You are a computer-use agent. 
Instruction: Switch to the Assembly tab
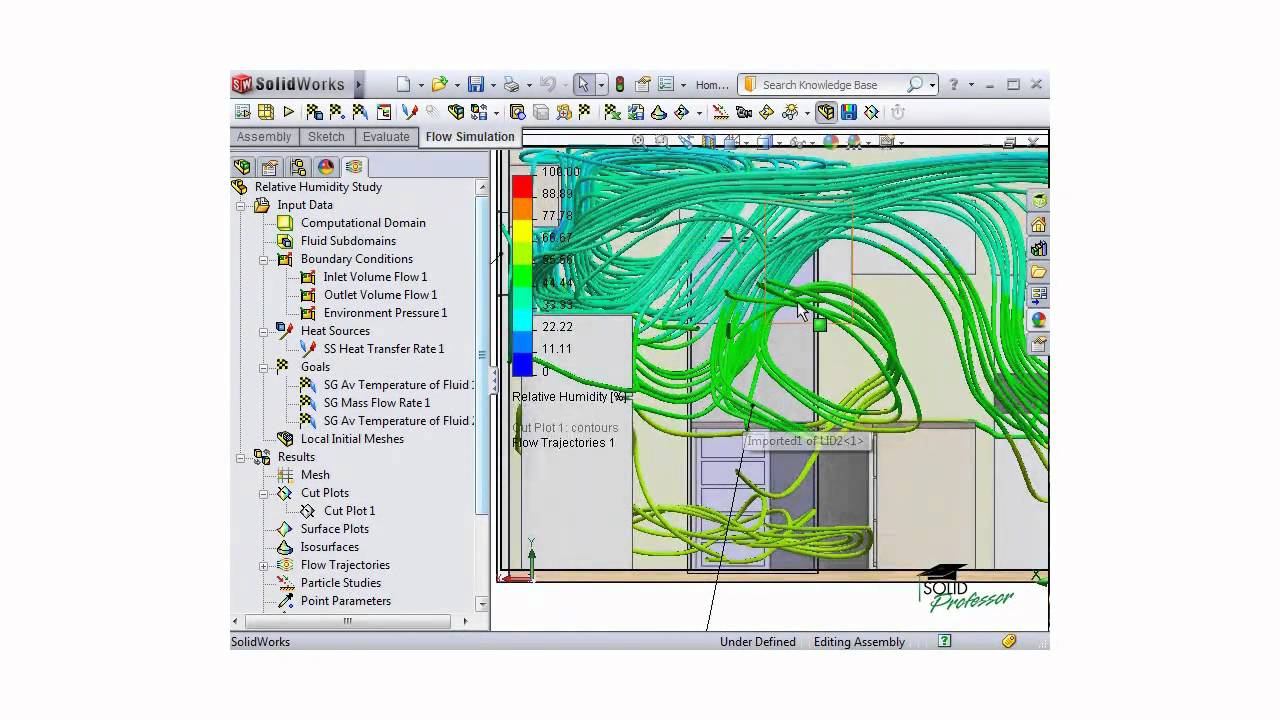click(264, 137)
